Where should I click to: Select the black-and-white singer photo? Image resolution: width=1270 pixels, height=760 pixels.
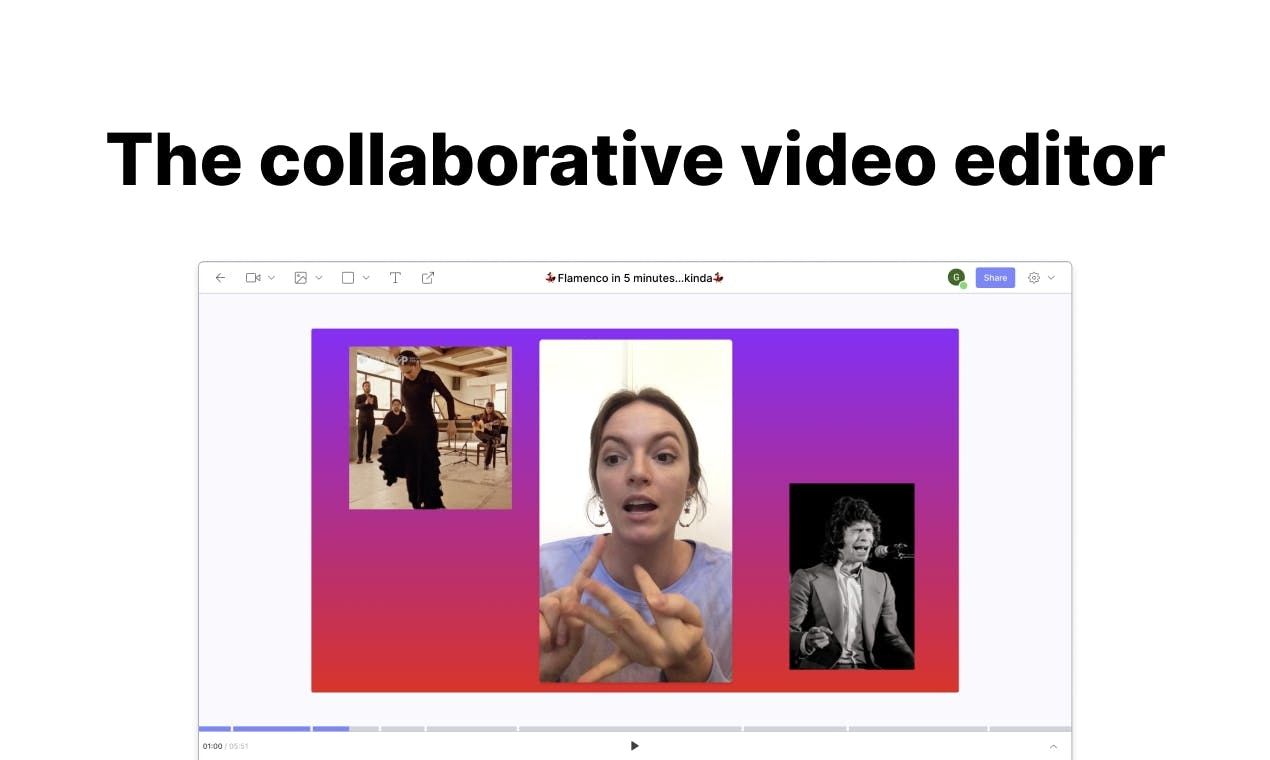[851, 576]
